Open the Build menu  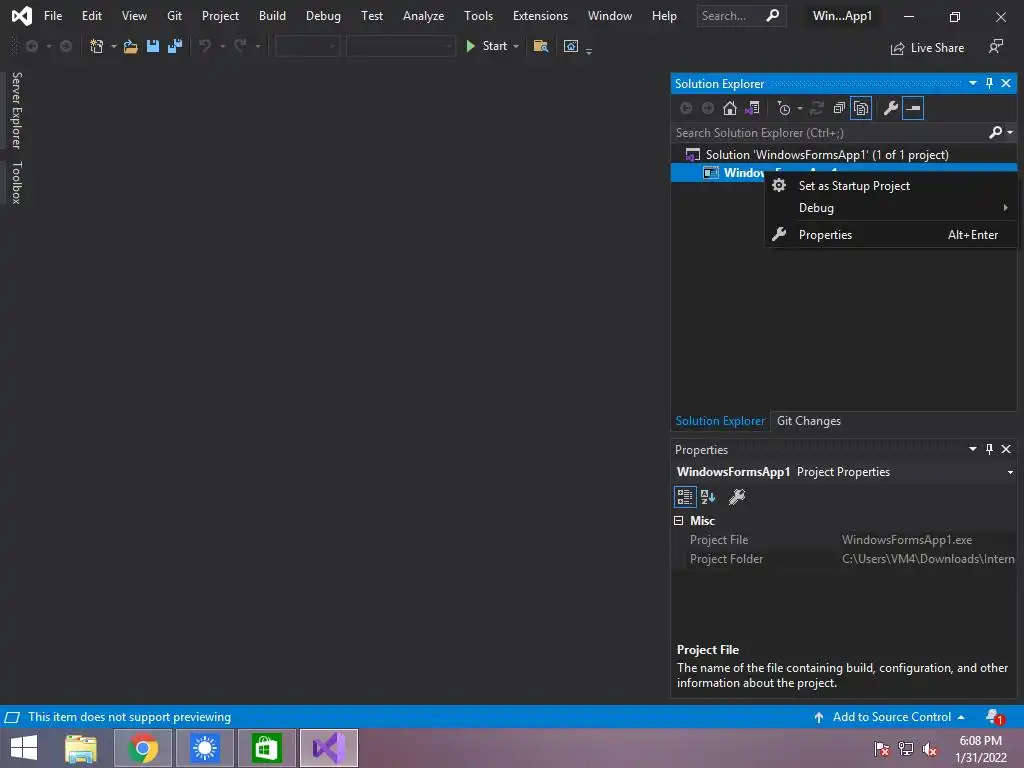pos(272,16)
